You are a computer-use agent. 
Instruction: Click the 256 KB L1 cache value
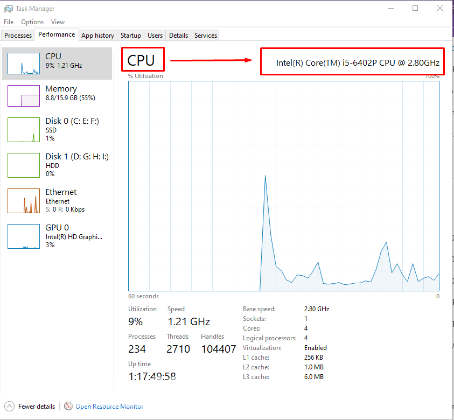314,357
